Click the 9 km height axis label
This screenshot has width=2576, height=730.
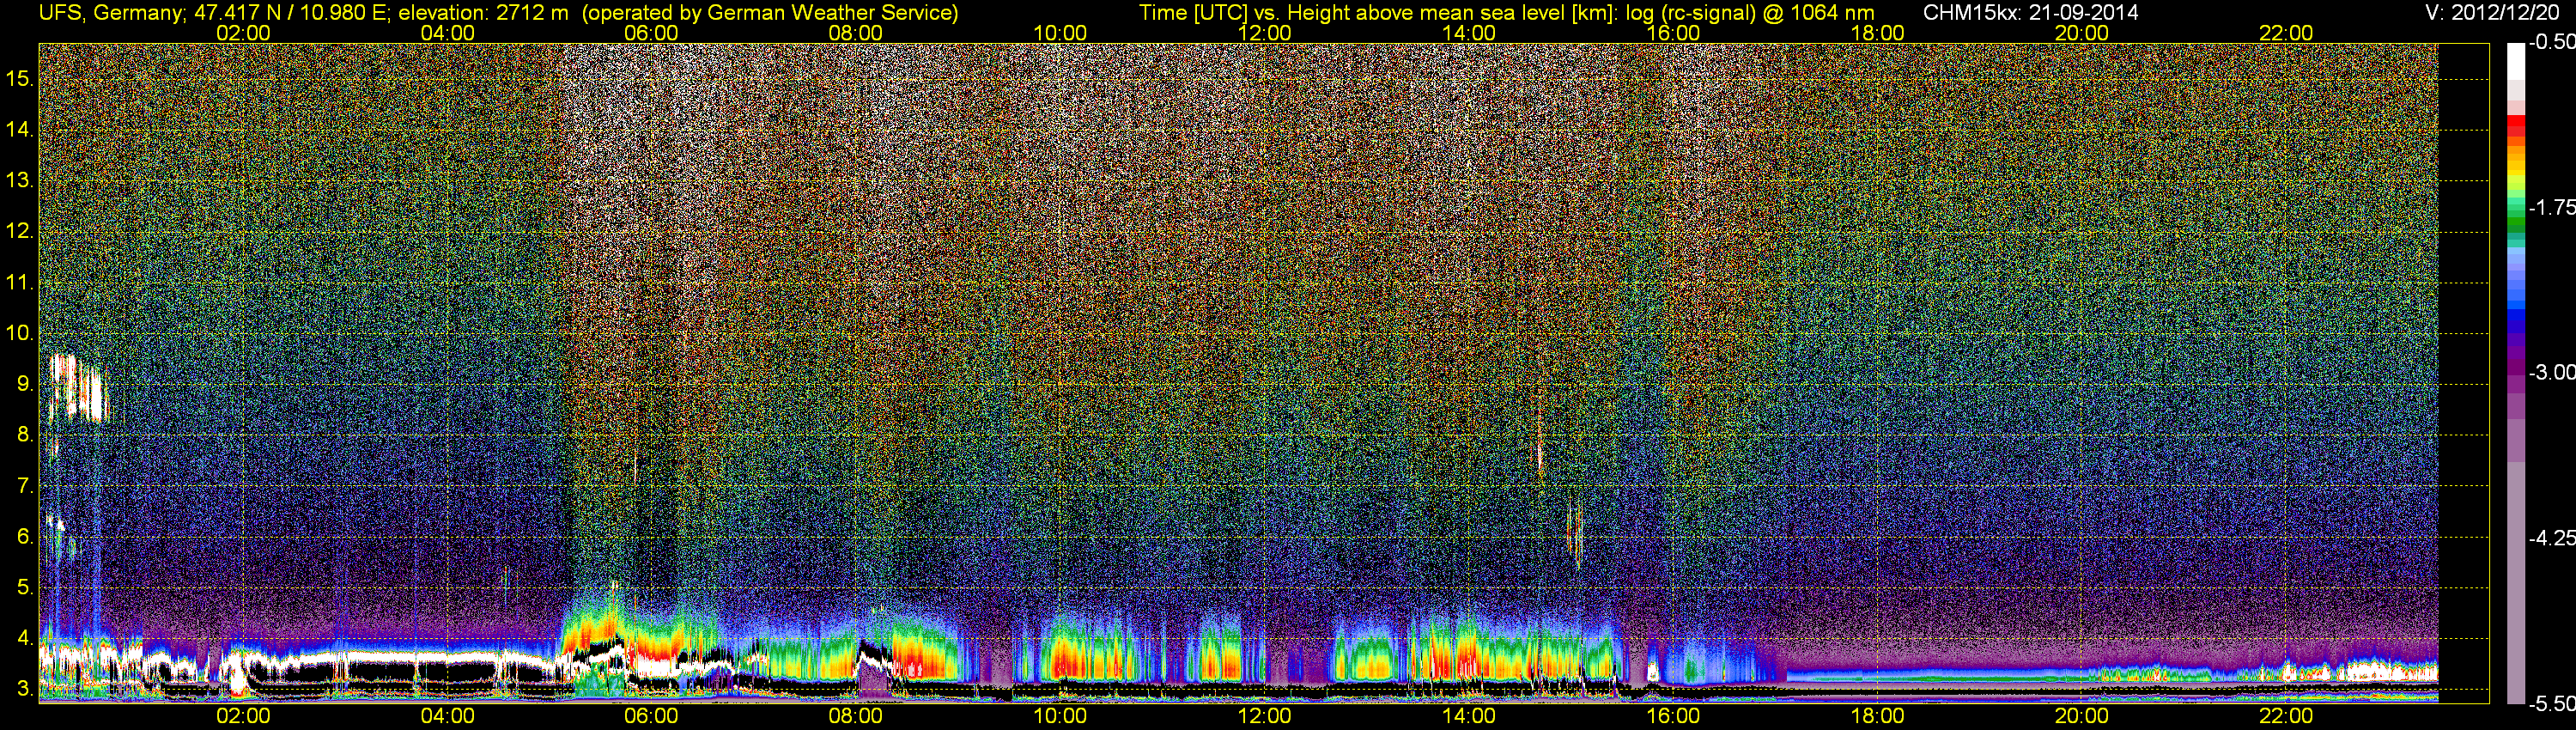[24, 384]
